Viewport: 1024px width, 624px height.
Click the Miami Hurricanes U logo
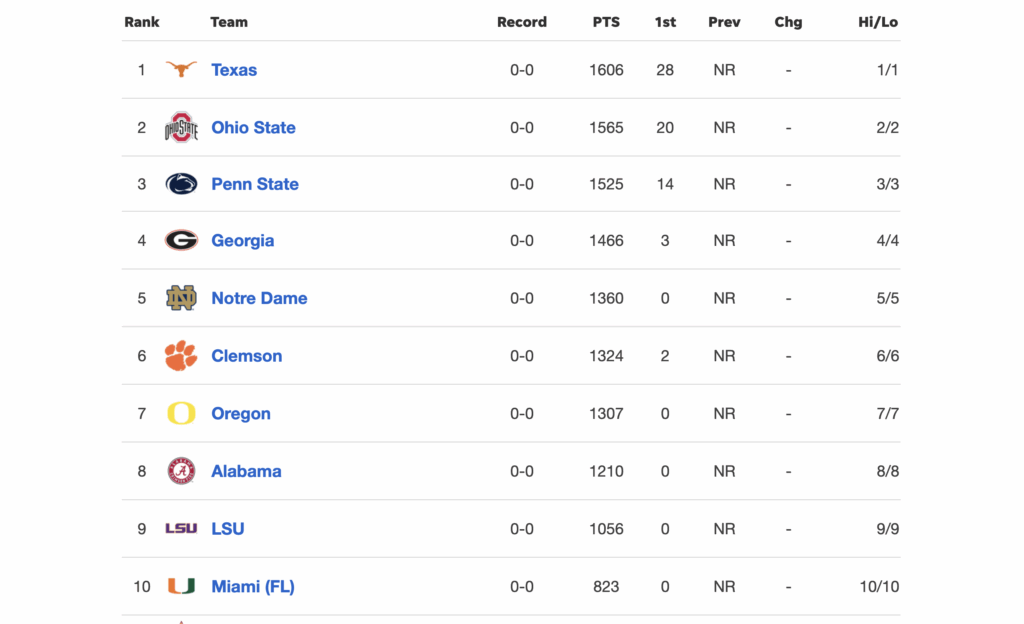click(x=181, y=587)
